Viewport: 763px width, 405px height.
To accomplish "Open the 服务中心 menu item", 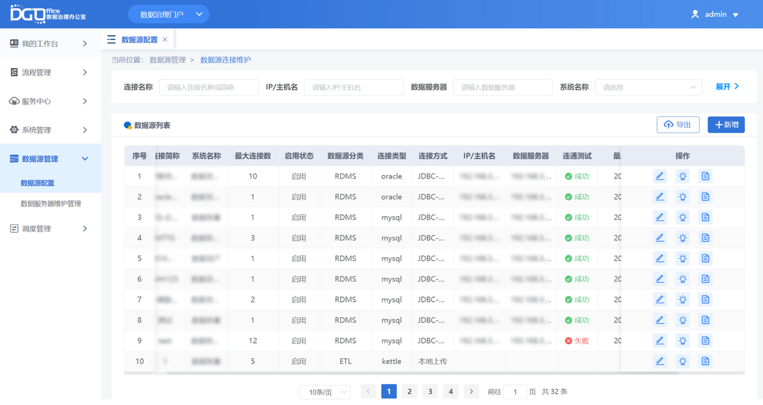I will click(51, 101).
